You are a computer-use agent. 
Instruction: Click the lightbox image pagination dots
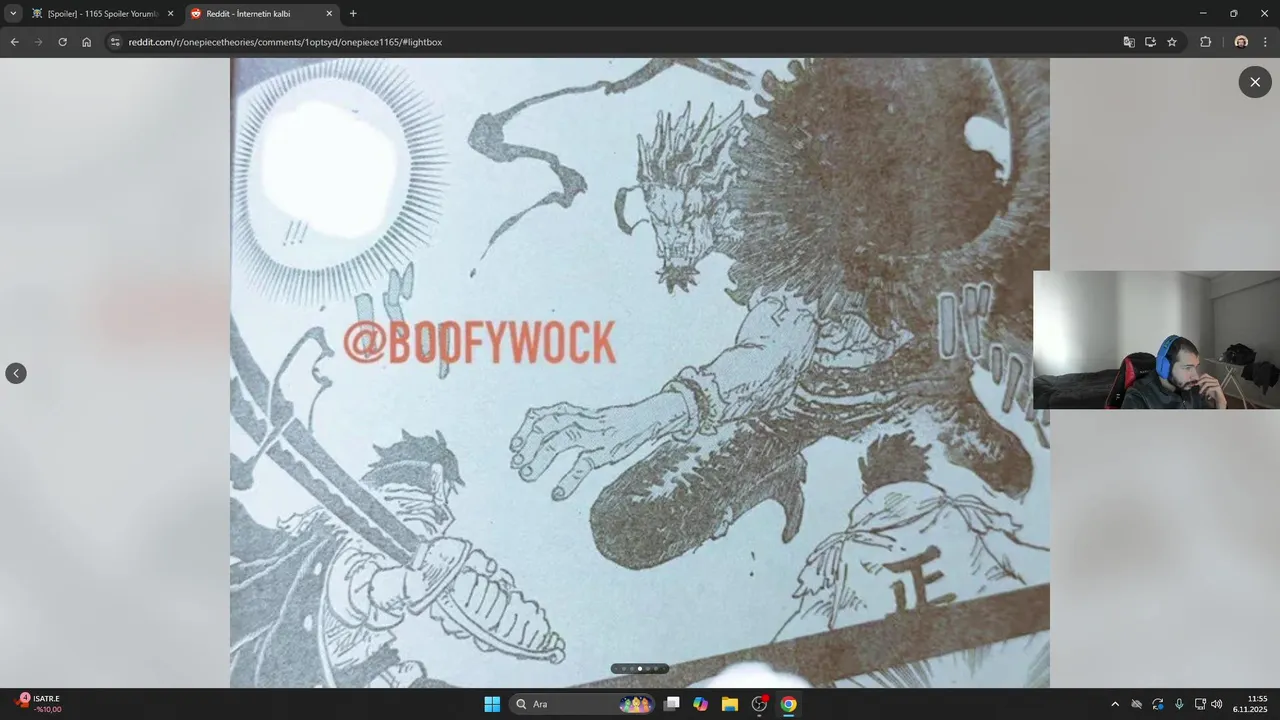640,668
